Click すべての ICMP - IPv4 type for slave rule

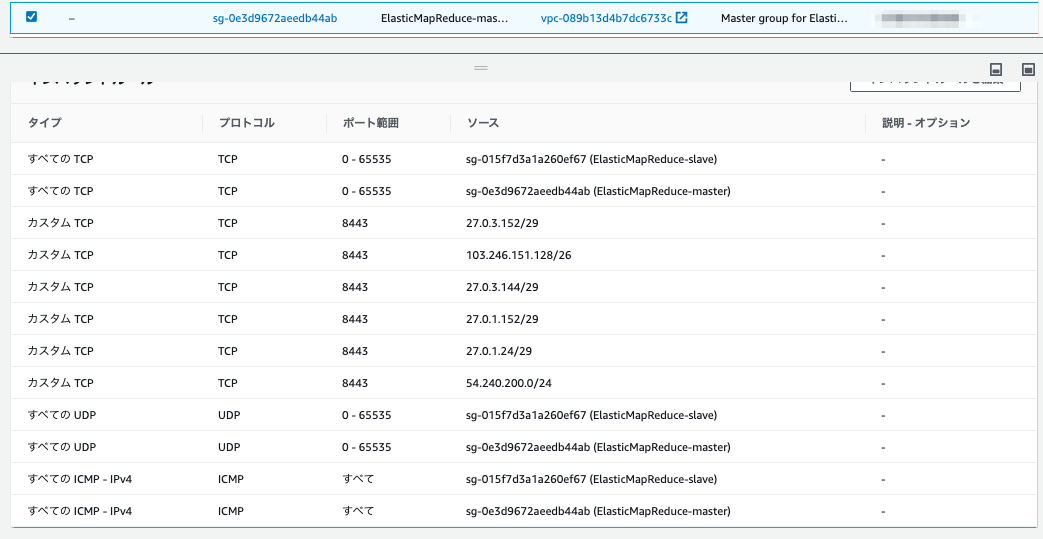80,479
